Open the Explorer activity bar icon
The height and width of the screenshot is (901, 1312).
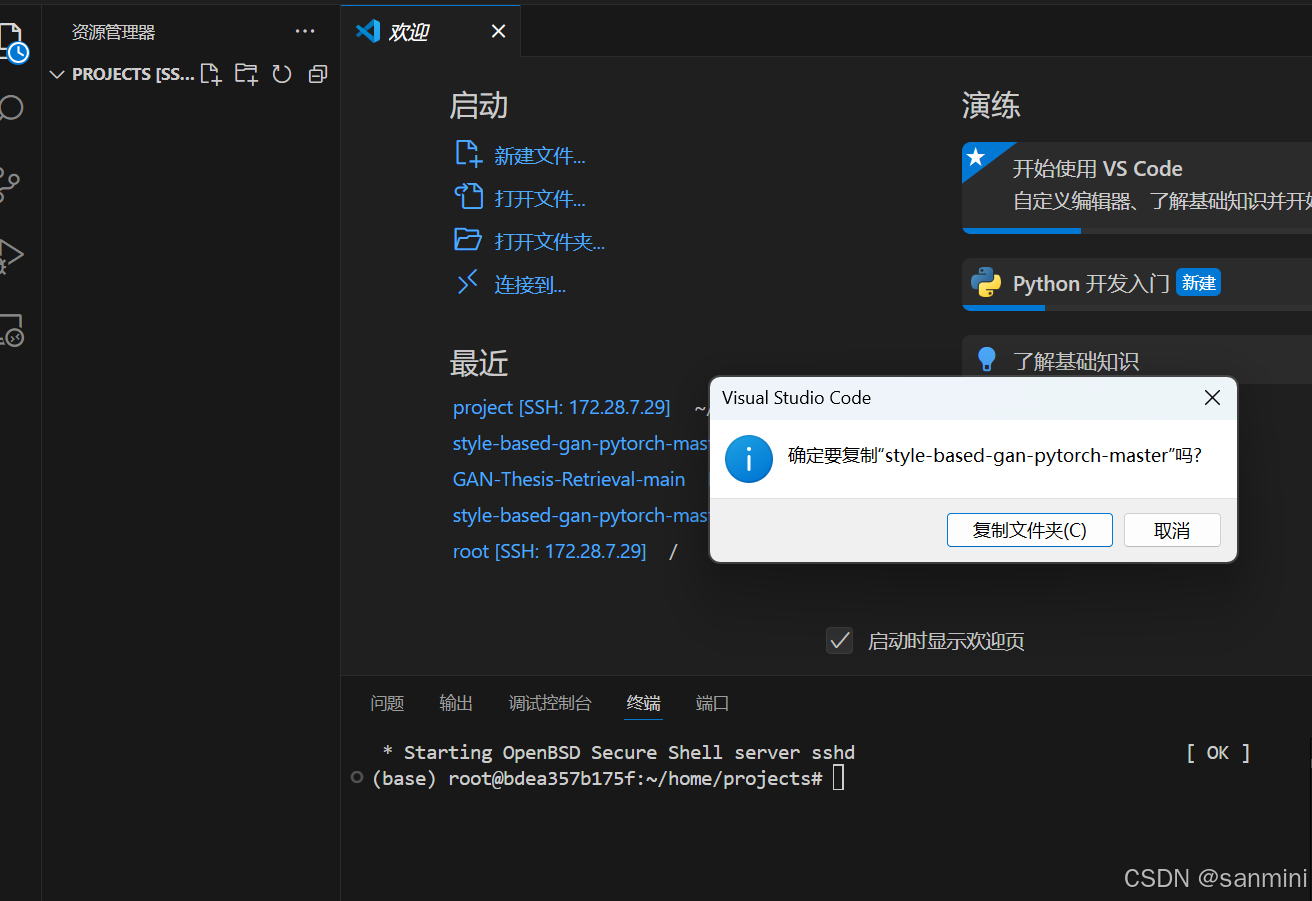[x=12, y=42]
